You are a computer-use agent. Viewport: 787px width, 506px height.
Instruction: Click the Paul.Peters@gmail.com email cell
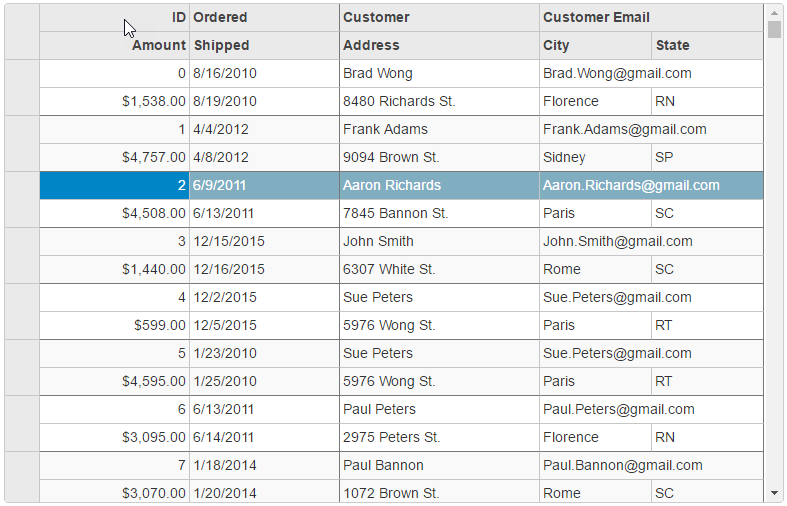pyautogui.click(x=651, y=409)
